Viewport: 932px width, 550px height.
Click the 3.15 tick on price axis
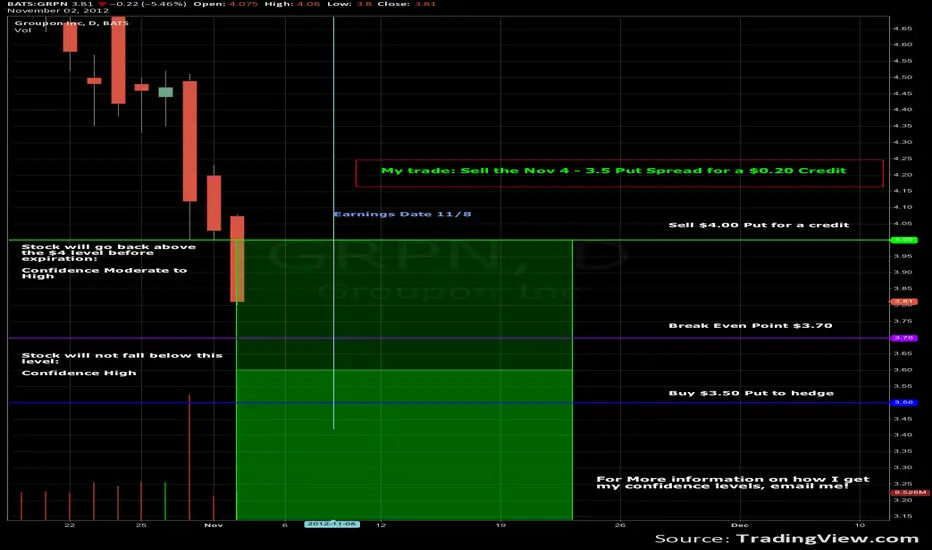[902, 516]
